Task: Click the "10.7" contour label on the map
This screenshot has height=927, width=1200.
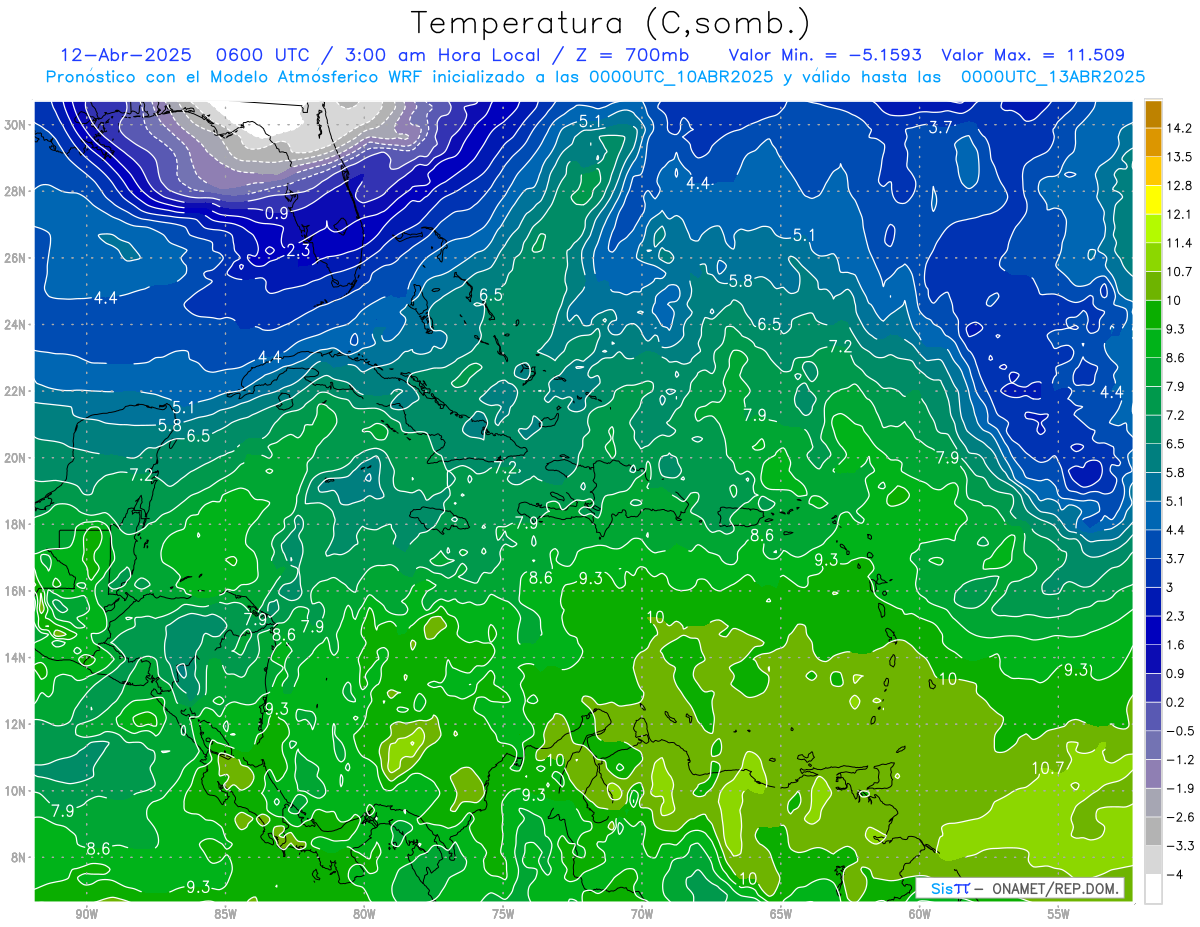Action: (1047, 768)
